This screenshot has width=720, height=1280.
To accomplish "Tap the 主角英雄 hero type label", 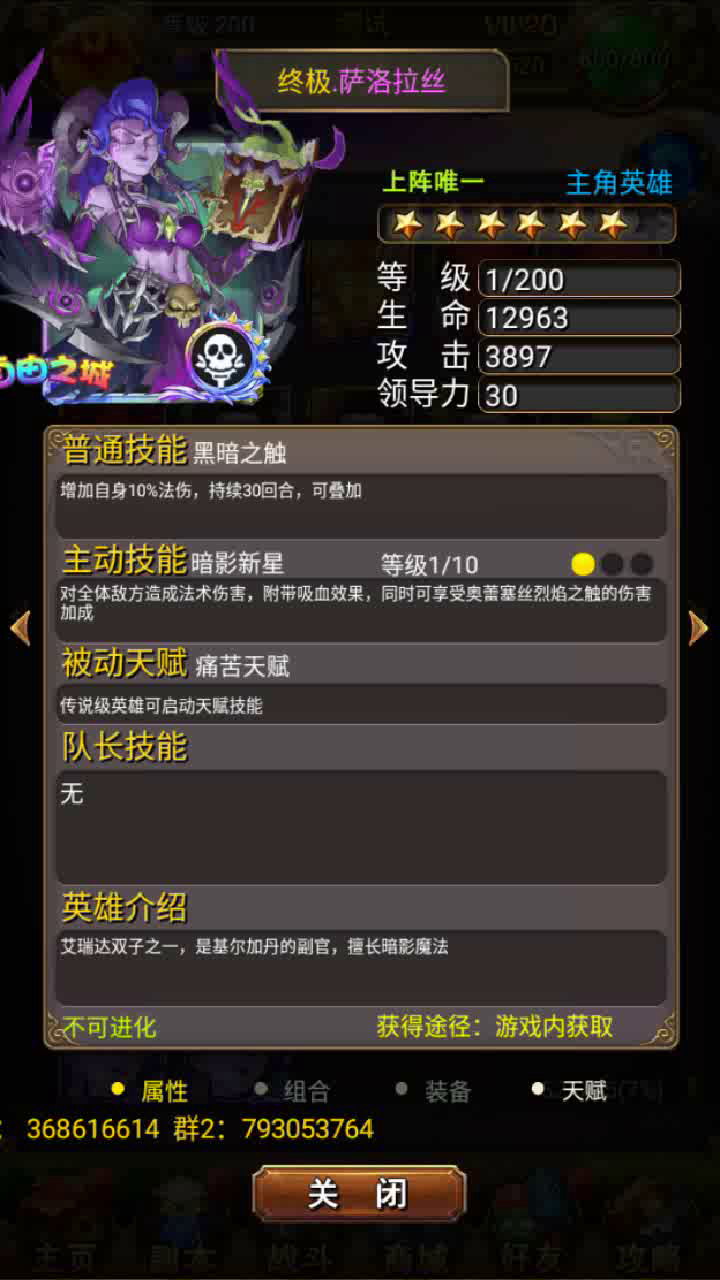I will pyautogui.click(x=619, y=183).
